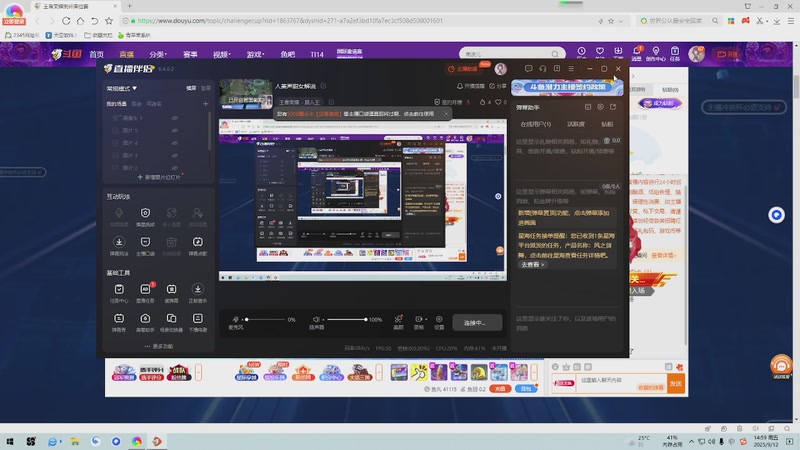Open the Windows Start menu
The height and width of the screenshot is (450, 800).
10,441
